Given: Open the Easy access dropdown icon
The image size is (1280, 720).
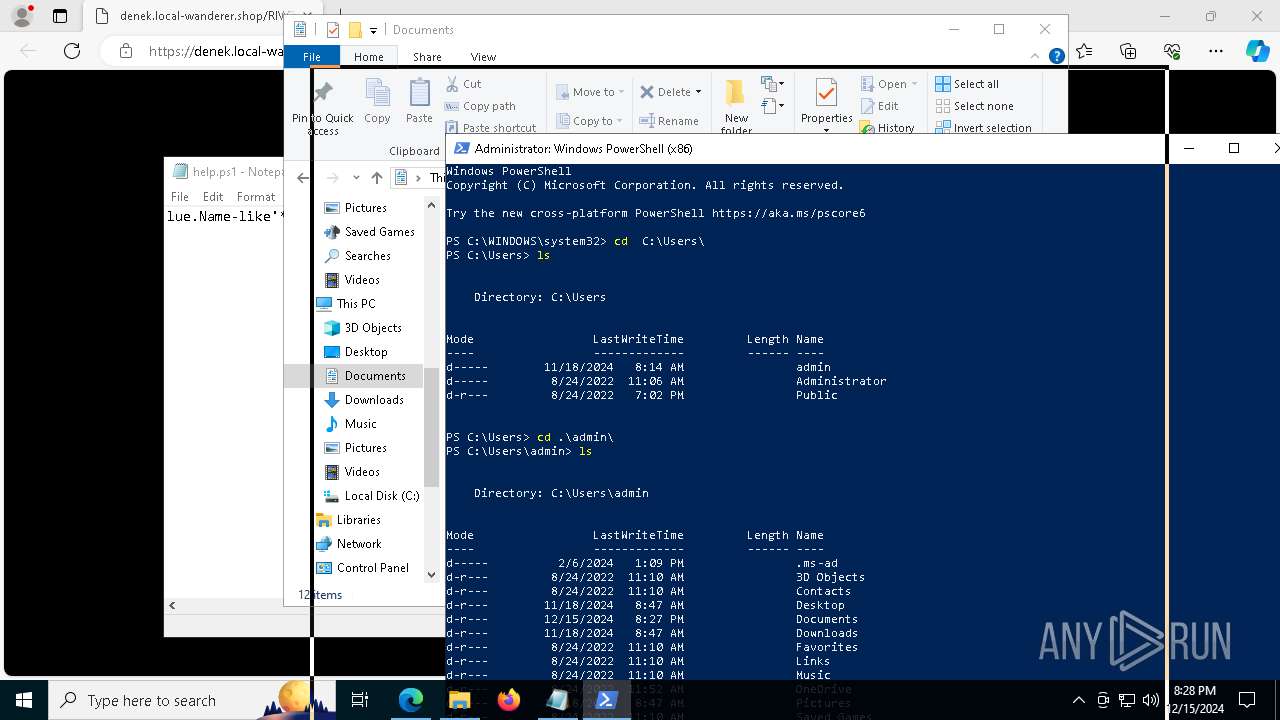Looking at the screenshot, I should pyautogui.click(x=772, y=105).
